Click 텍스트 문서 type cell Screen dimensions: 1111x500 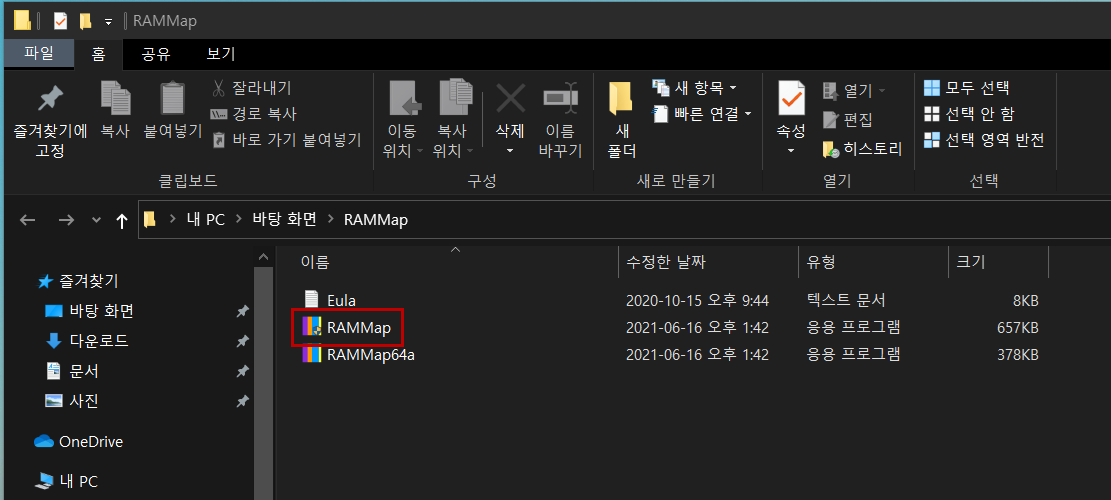click(845, 300)
